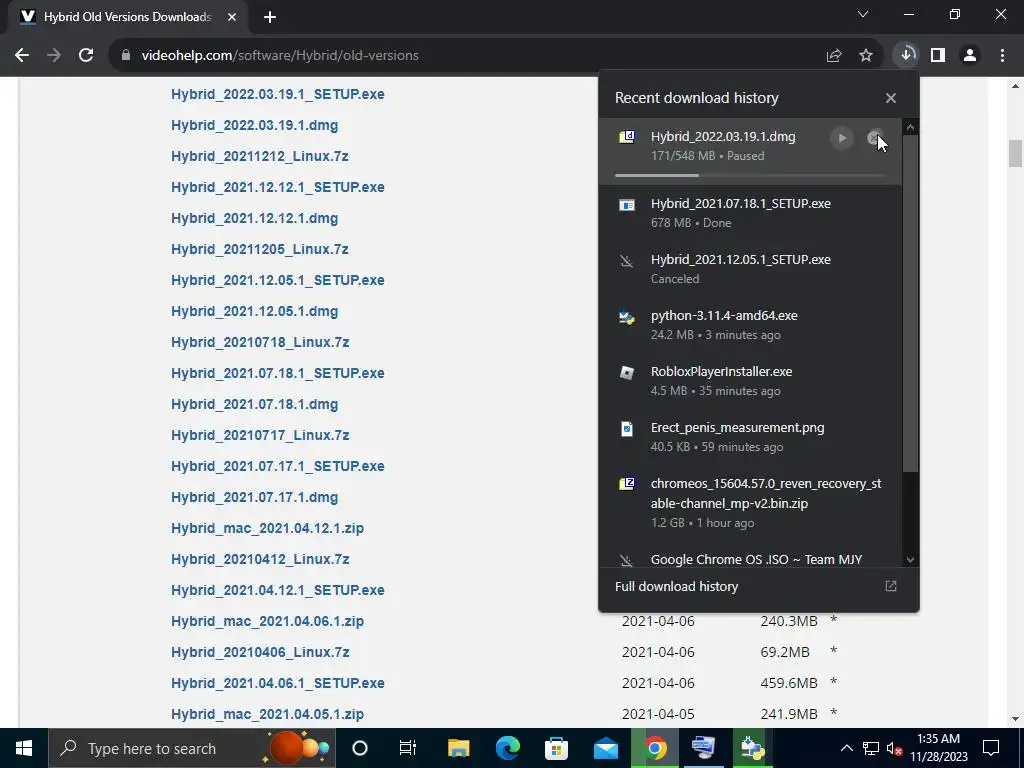
Task: Close the Recent download history panel
Action: (890, 98)
